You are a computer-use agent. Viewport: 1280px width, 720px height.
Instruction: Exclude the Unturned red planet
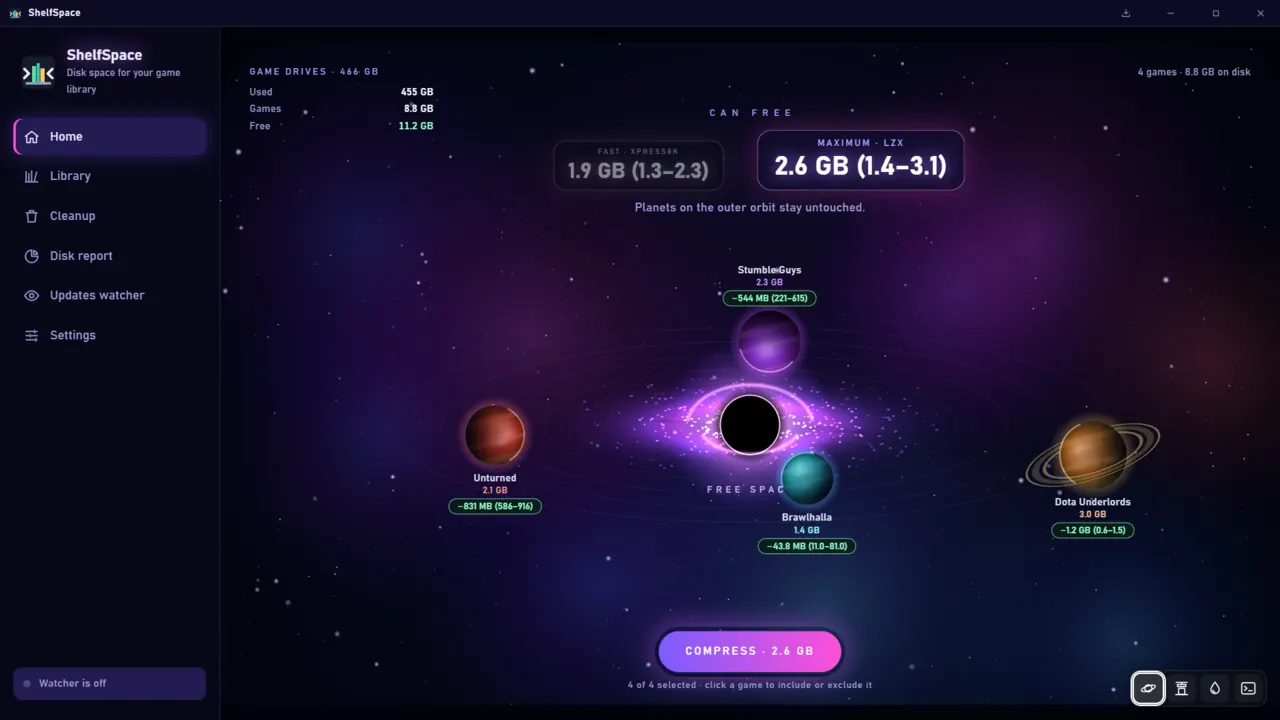pyautogui.click(x=494, y=435)
